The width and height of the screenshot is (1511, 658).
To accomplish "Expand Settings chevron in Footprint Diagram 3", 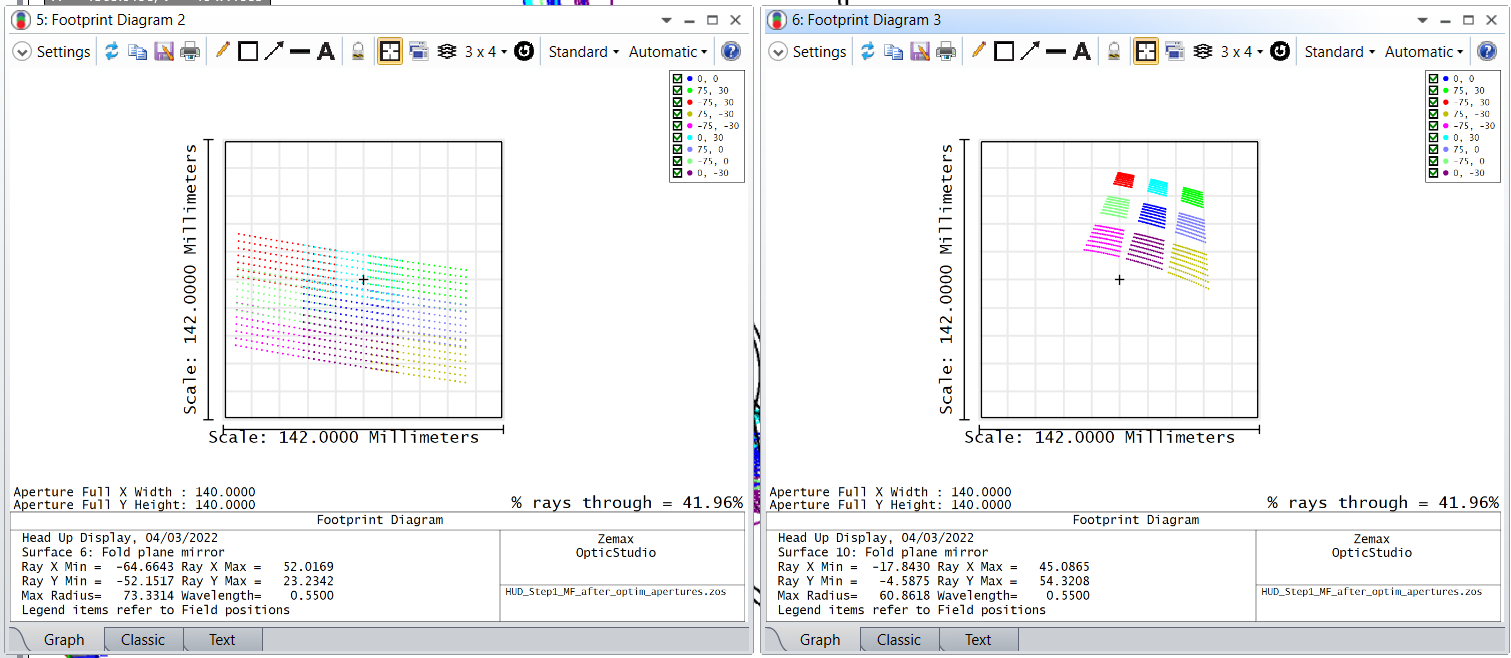I will pyautogui.click(x=778, y=52).
